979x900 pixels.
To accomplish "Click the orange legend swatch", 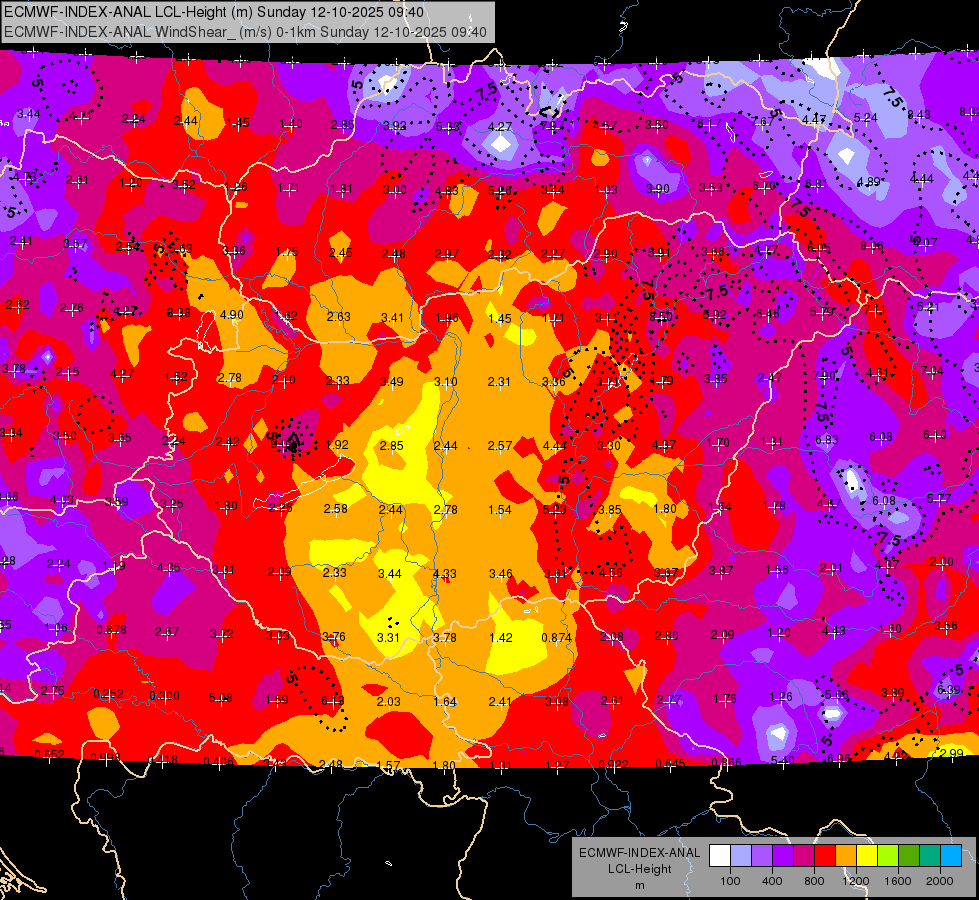I will point(846,856).
